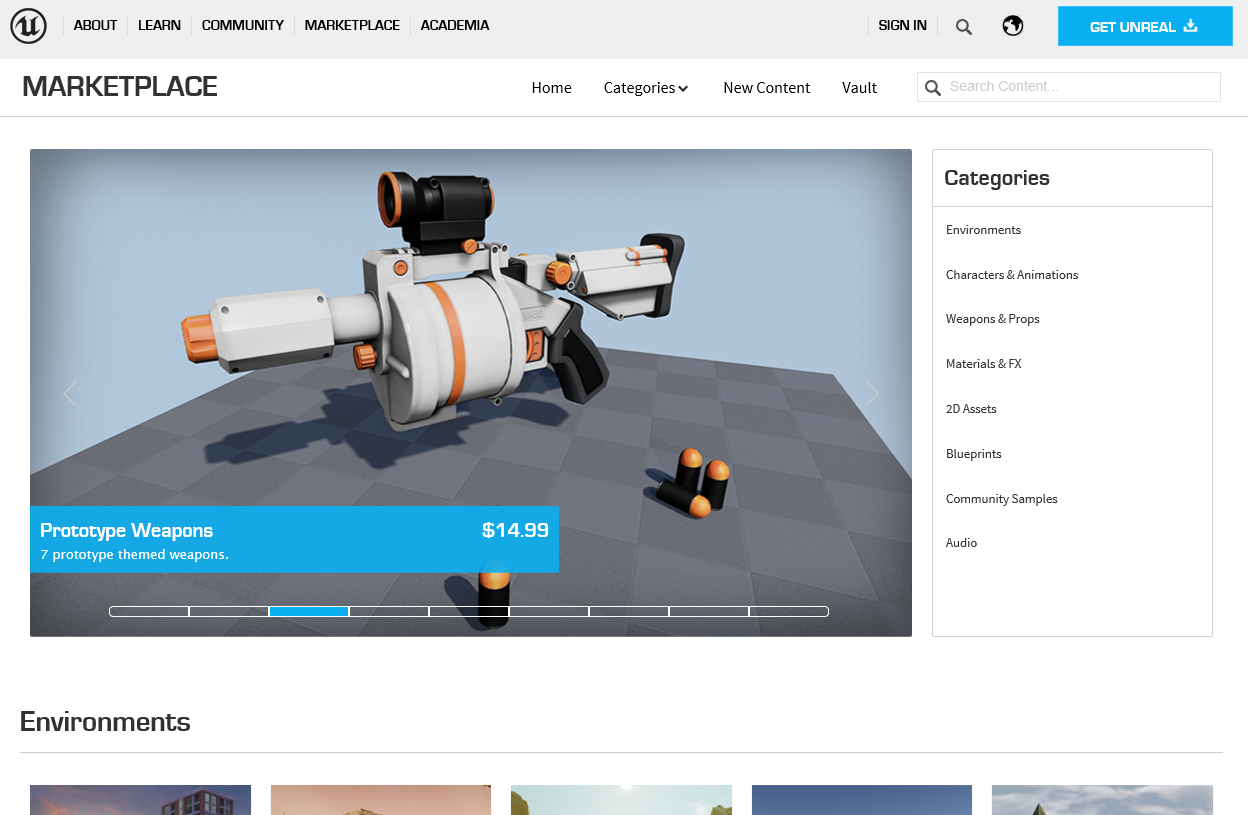Click the MARKETPLACE heading title
Image resolution: width=1248 pixels, height=815 pixels.
point(120,87)
